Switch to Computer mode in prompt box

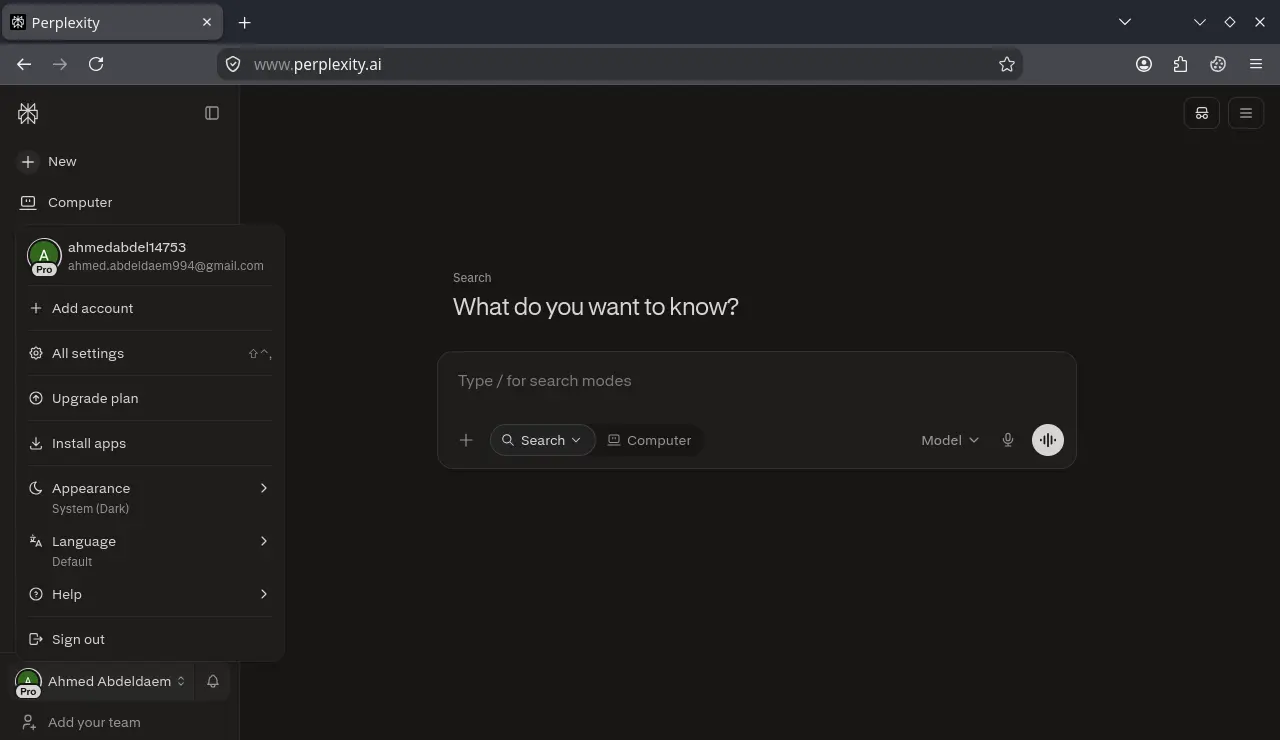coord(650,440)
